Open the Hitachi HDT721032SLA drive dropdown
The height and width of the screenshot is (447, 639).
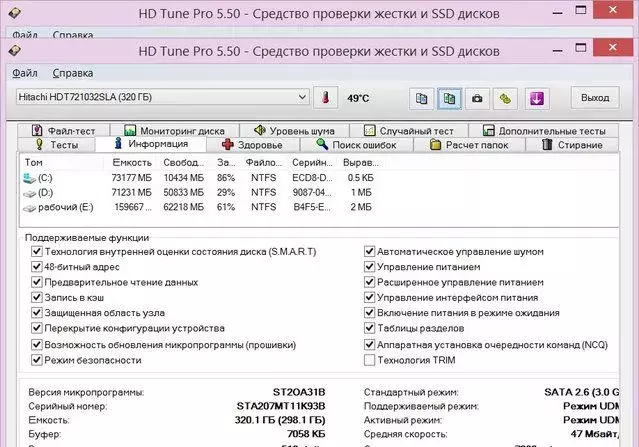coord(163,97)
